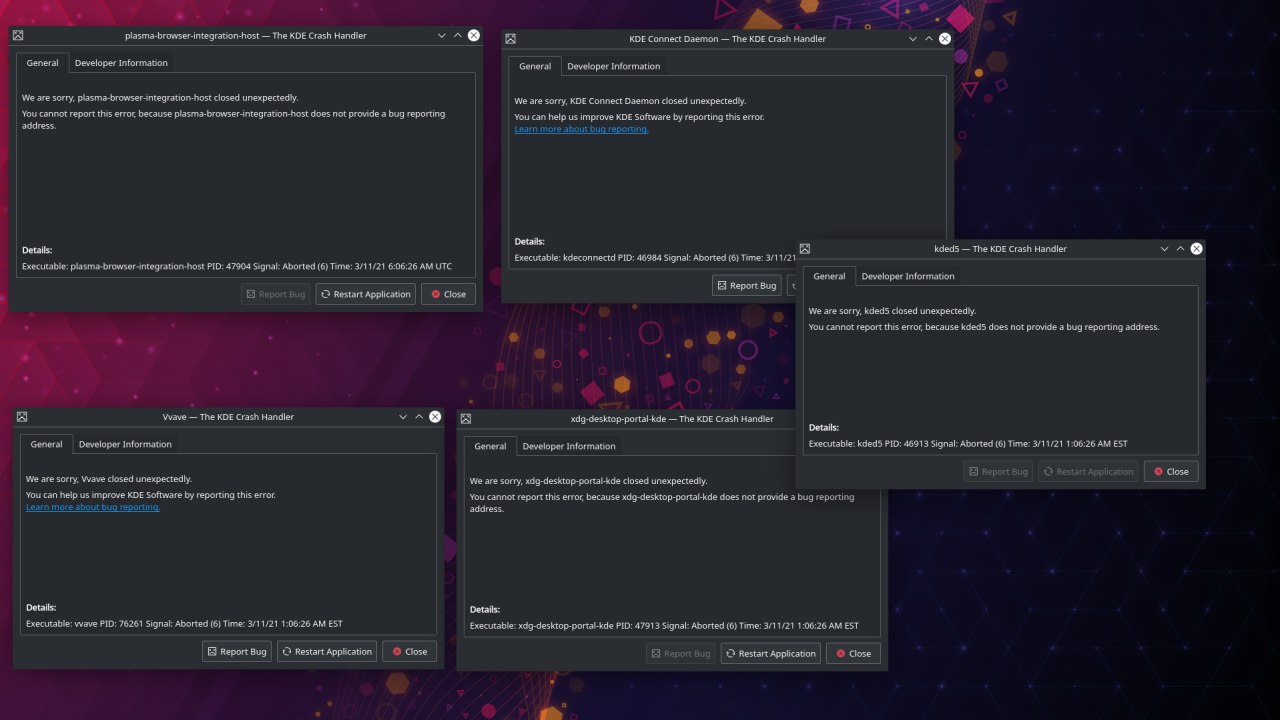Click 'Vvave — The KDE Crash Handler' title bar text

tap(228, 417)
